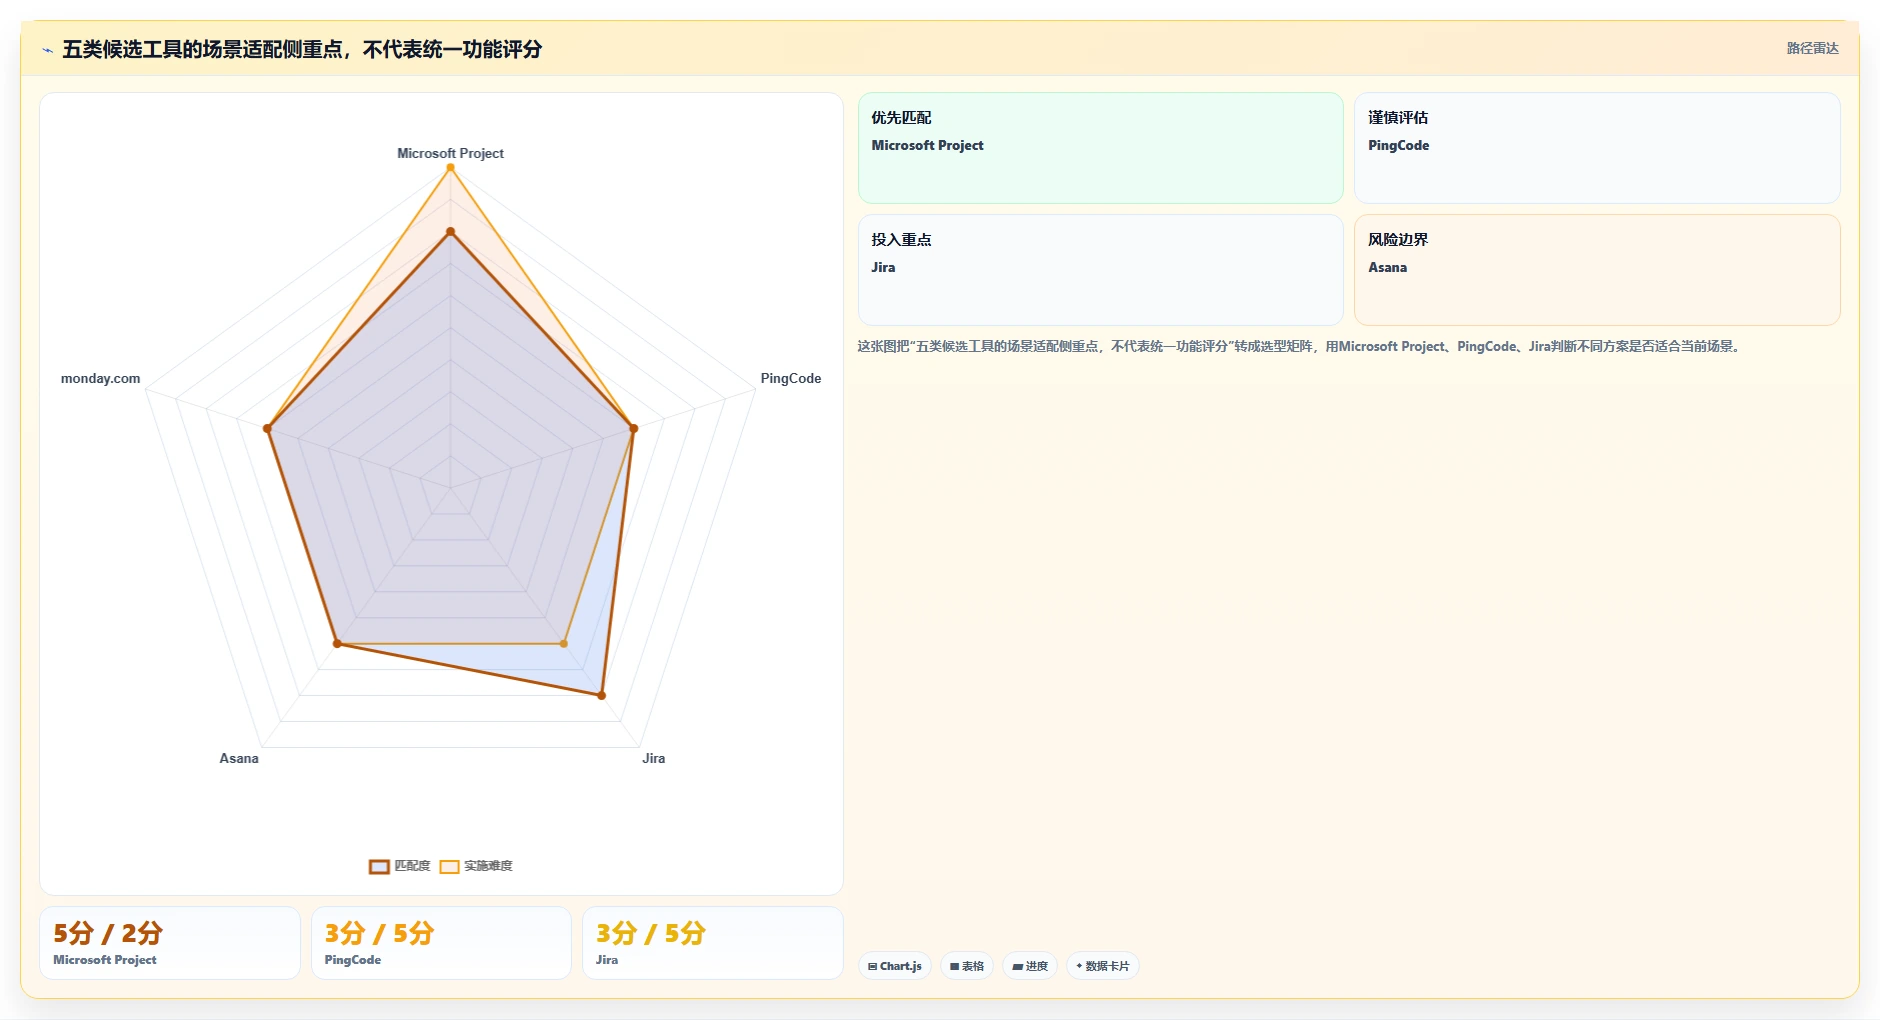Select the 风险边界 Asana card
This screenshot has width=1880, height=1020.
click(x=1597, y=270)
